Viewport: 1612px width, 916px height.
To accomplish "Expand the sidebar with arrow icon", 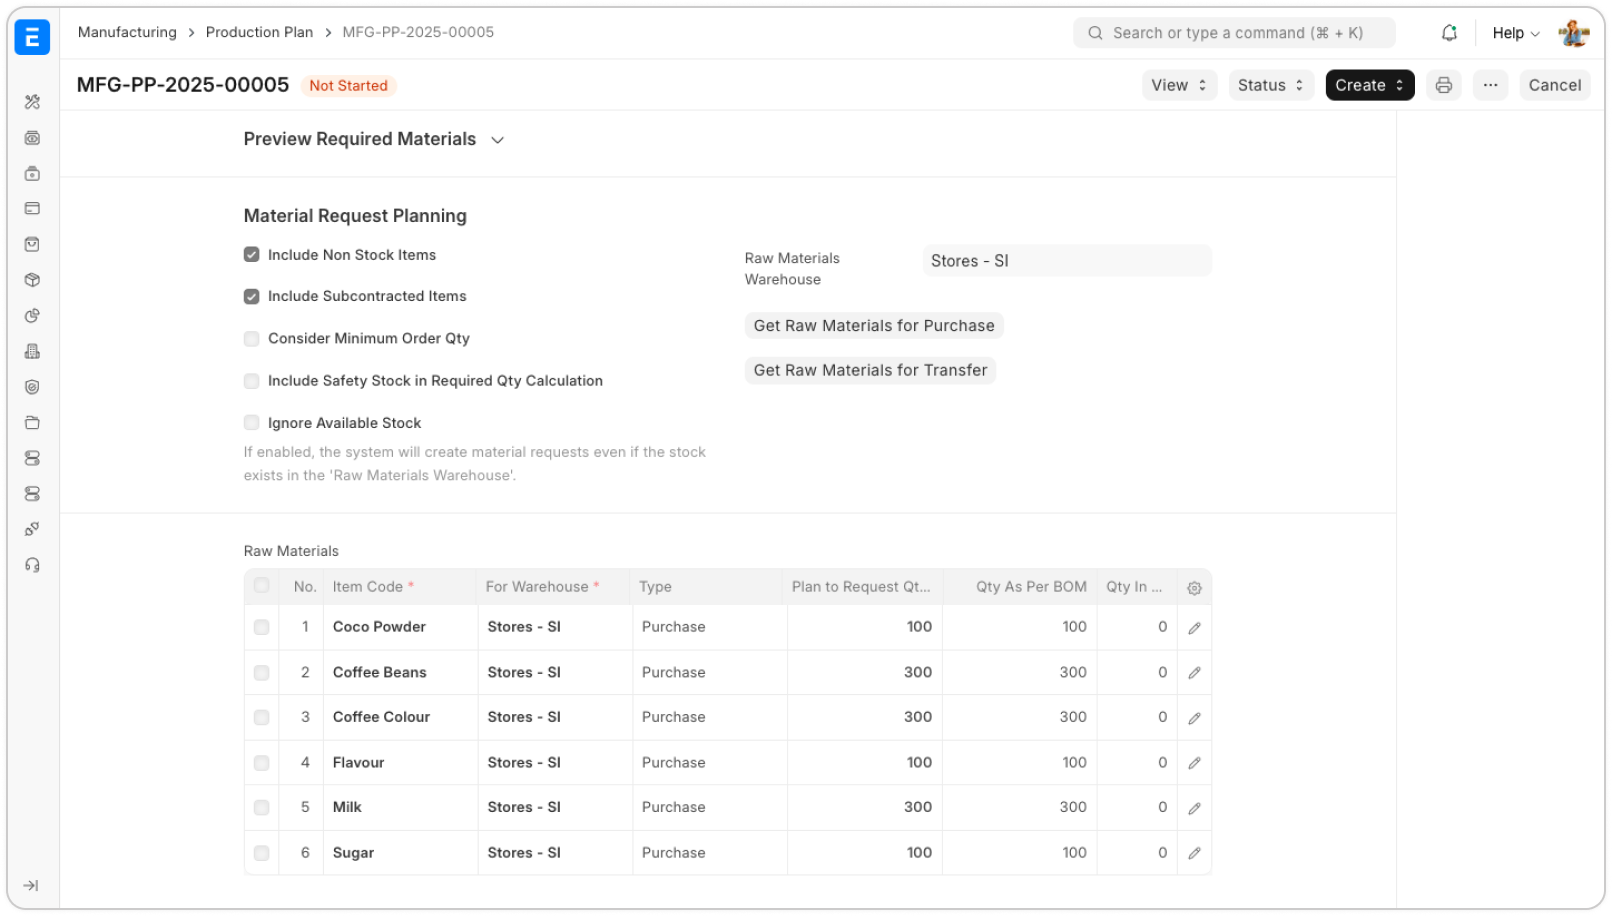I will point(31,885).
